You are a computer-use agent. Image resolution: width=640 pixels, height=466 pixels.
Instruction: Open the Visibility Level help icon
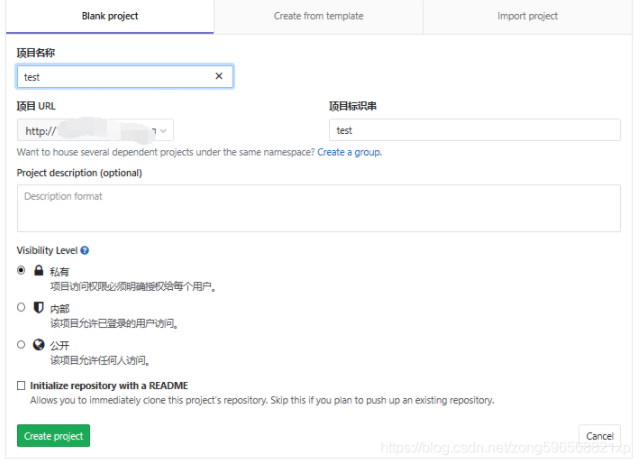pyautogui.click(x=84, y=251)
